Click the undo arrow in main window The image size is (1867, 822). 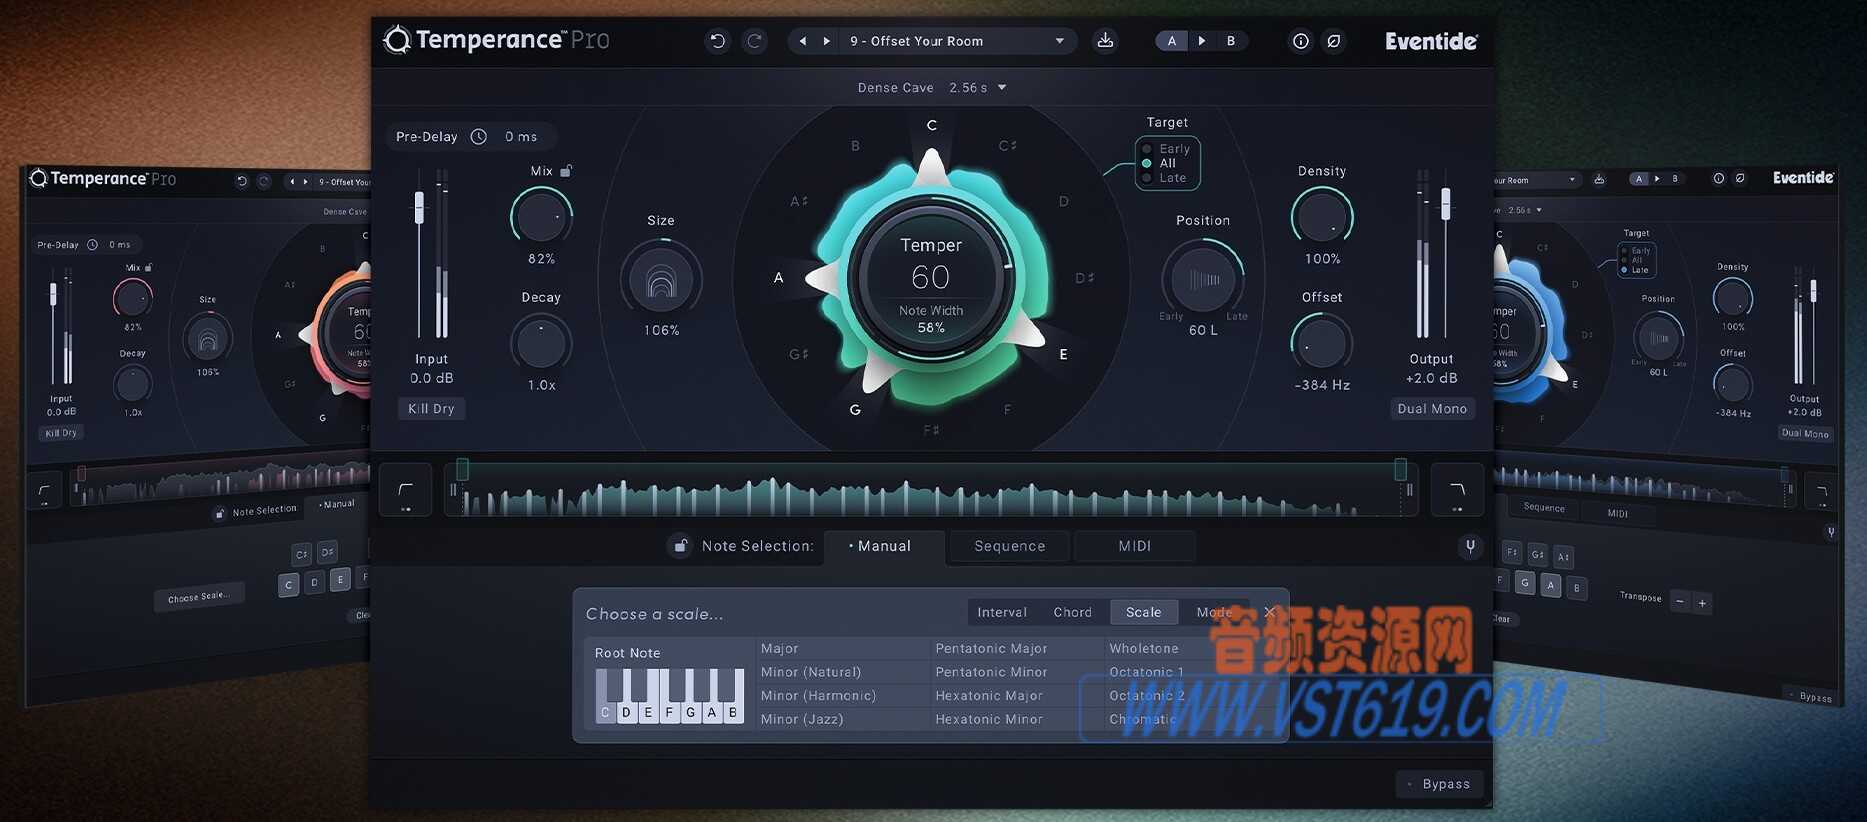717,41
